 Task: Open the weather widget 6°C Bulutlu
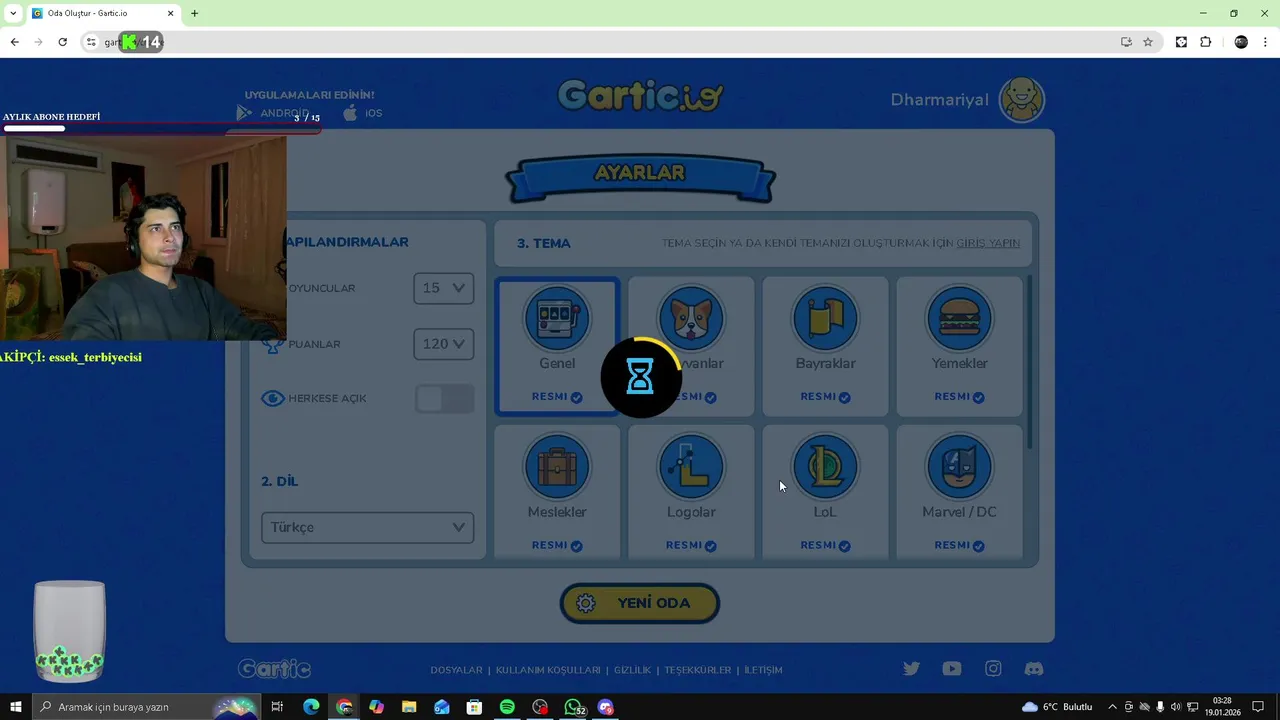[x=1057, y=707]
